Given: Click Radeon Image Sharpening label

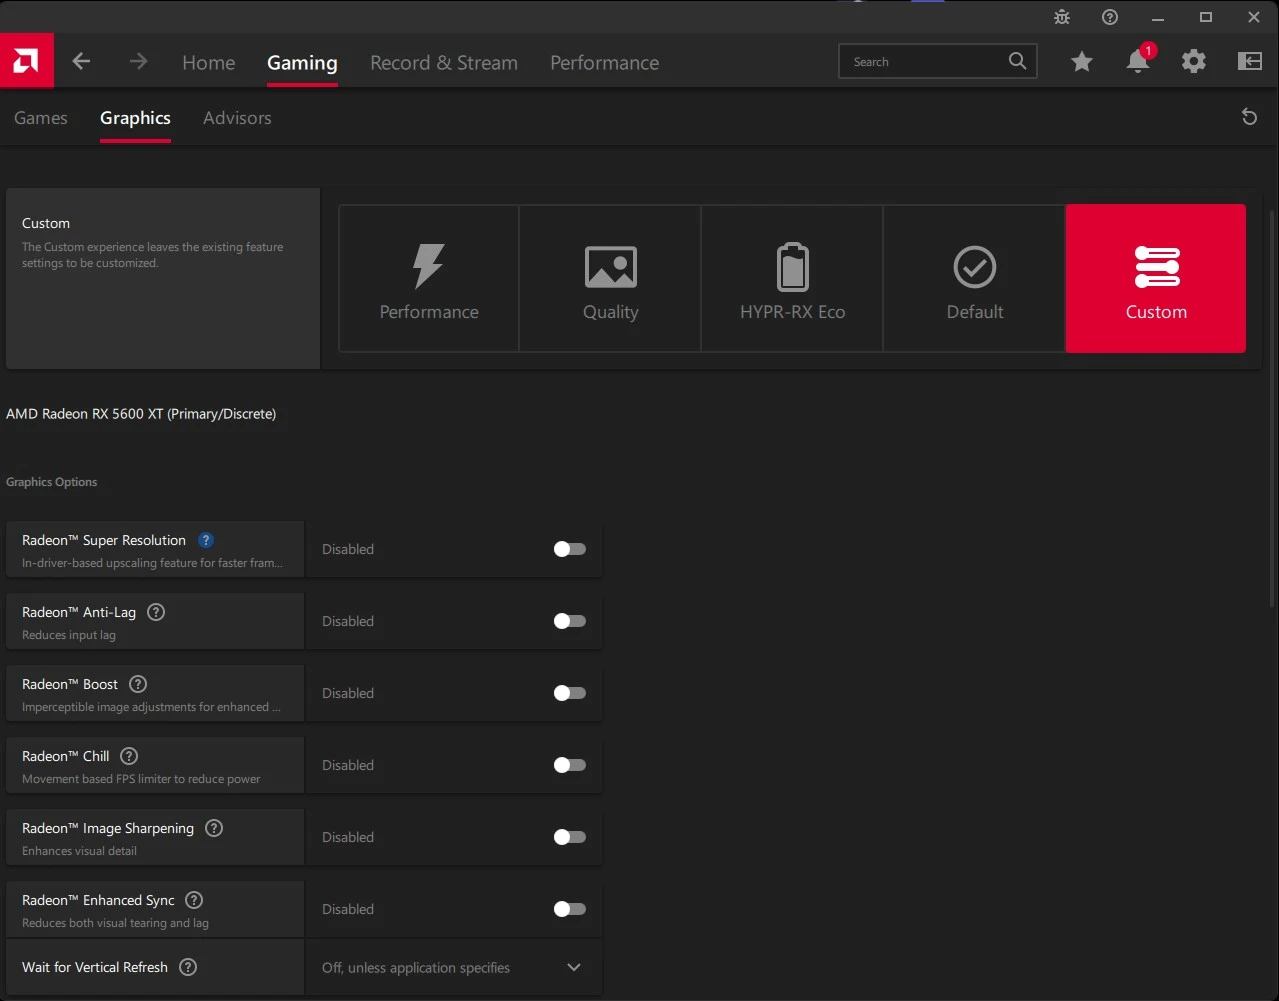Looking at the screenshot, I should (108, 828).
